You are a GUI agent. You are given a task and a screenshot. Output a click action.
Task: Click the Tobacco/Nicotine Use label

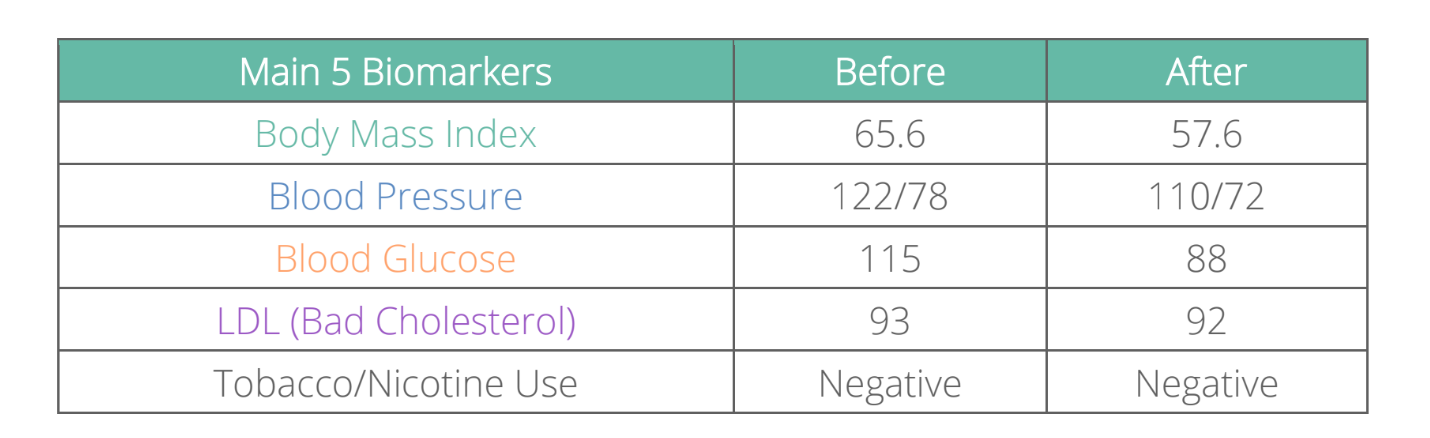click(x=396, y=383)
